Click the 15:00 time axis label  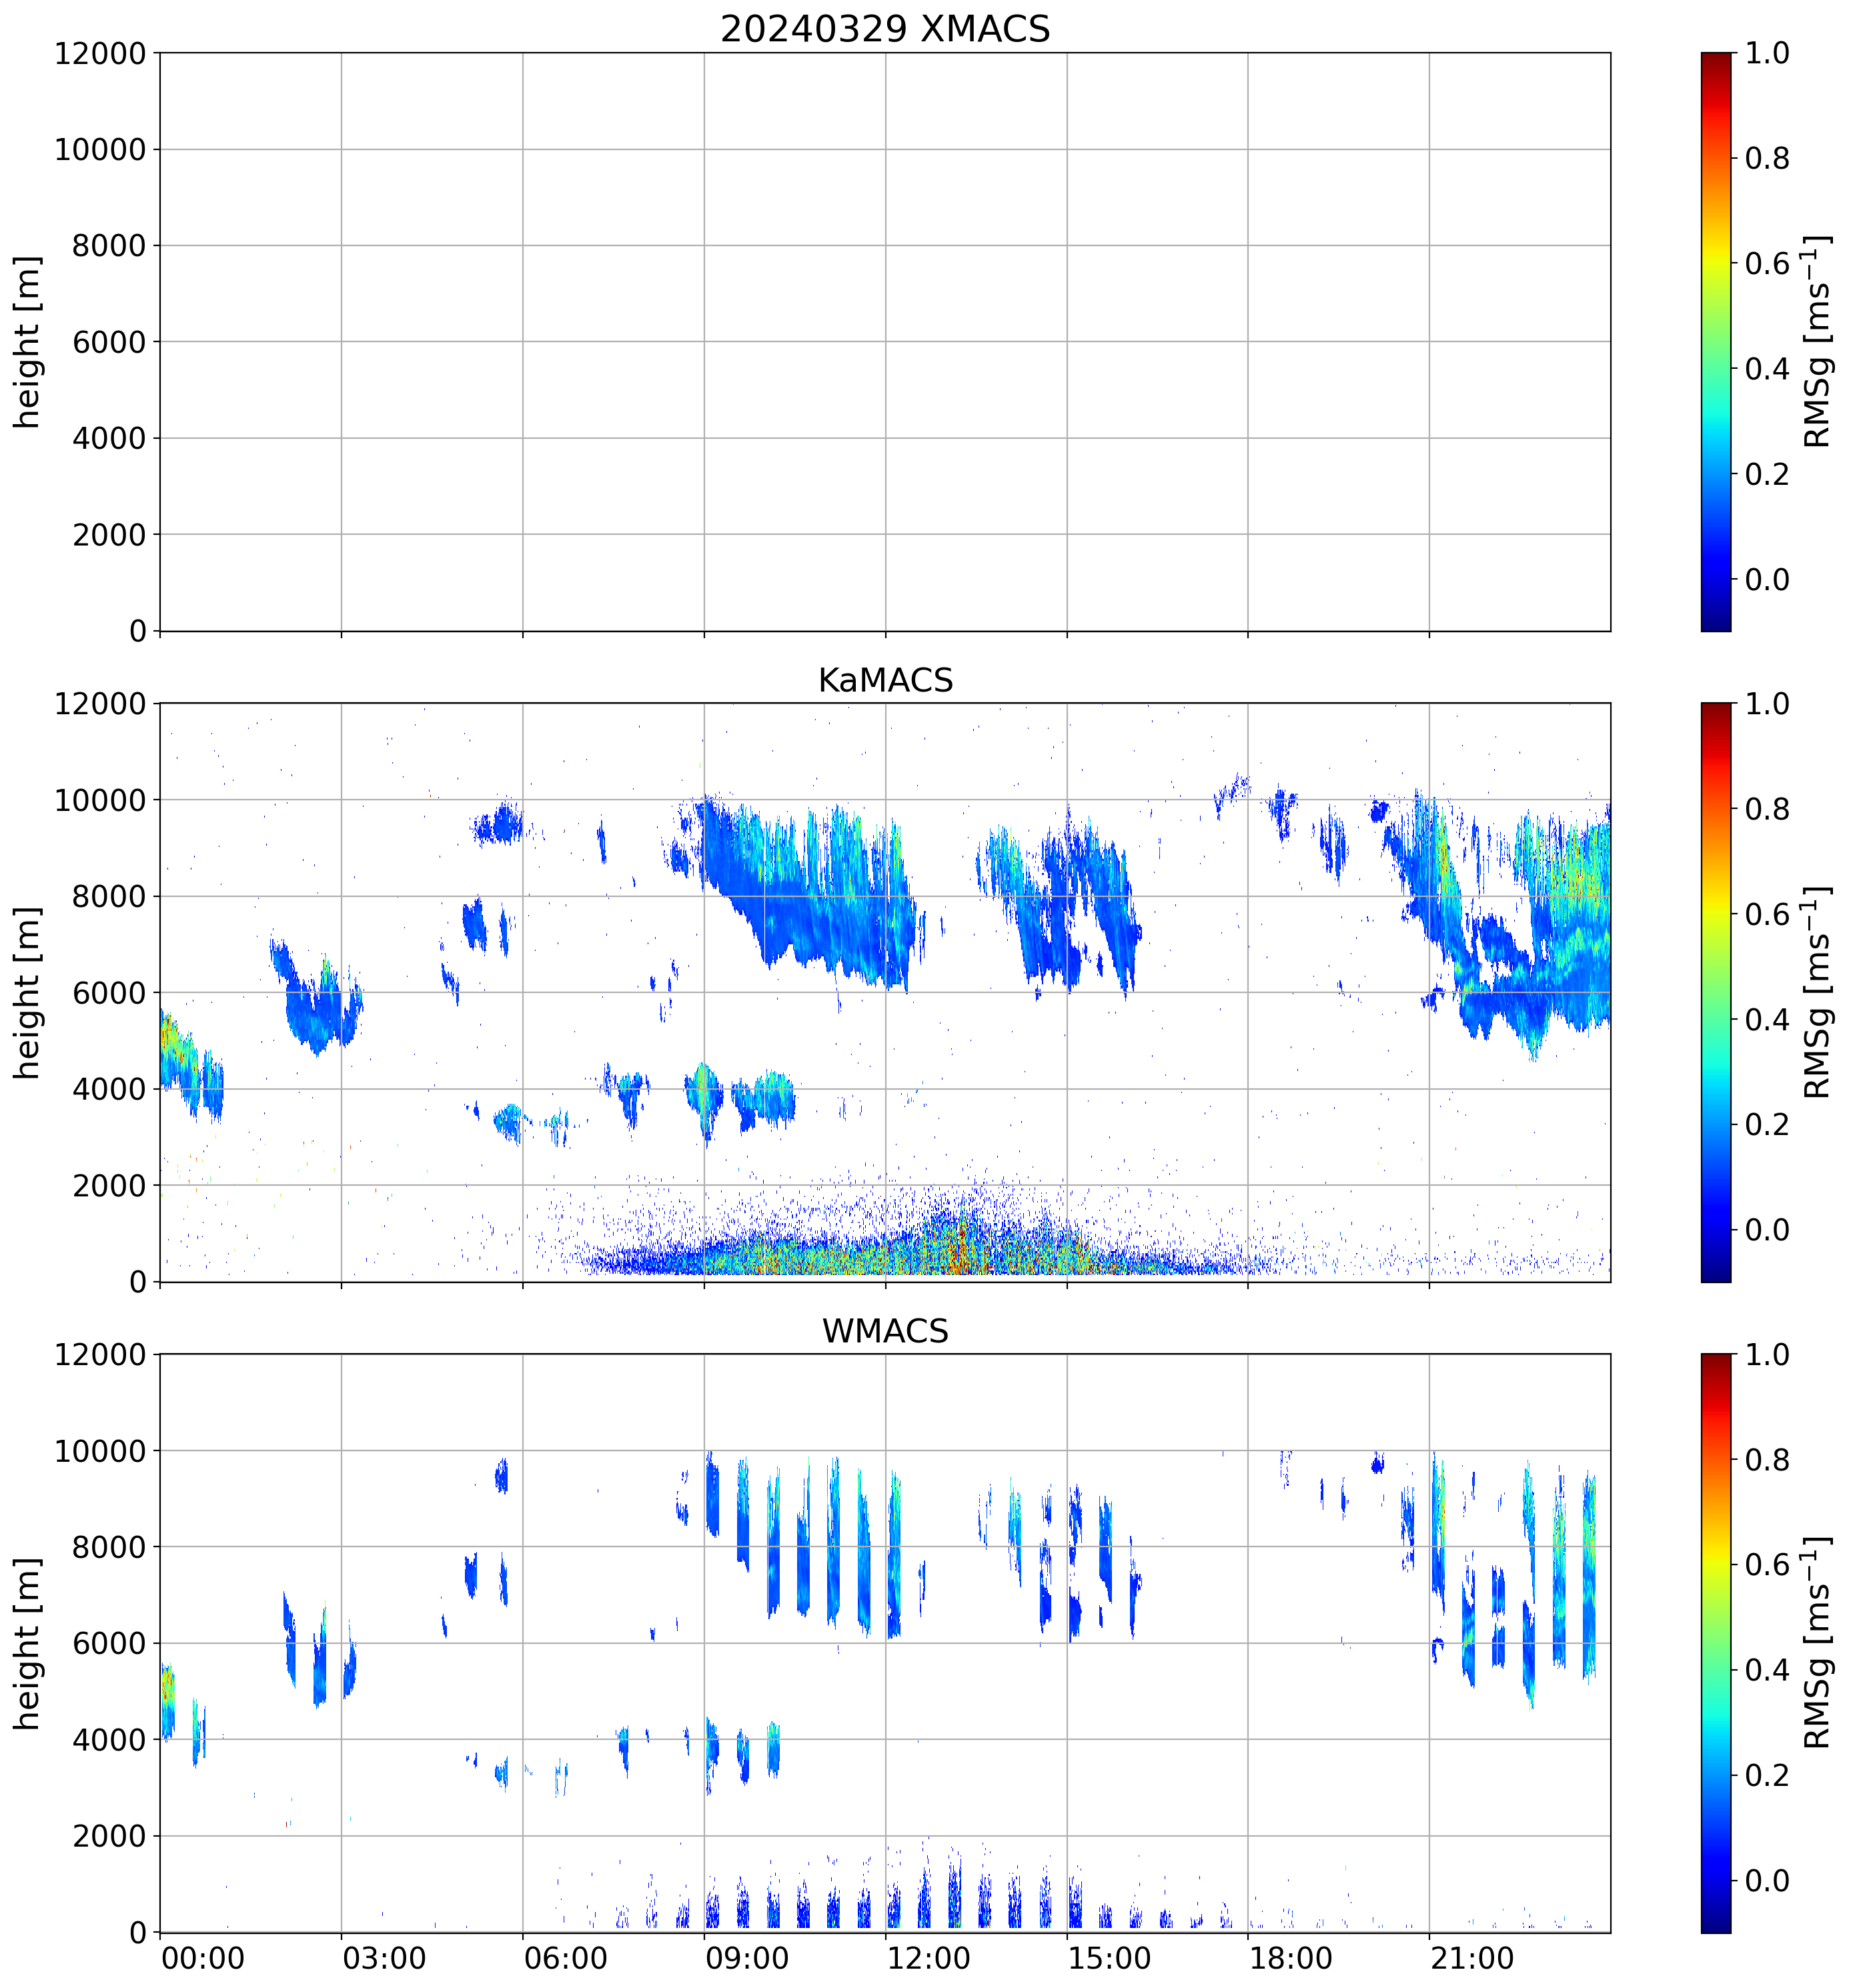coord(1109,1958)
